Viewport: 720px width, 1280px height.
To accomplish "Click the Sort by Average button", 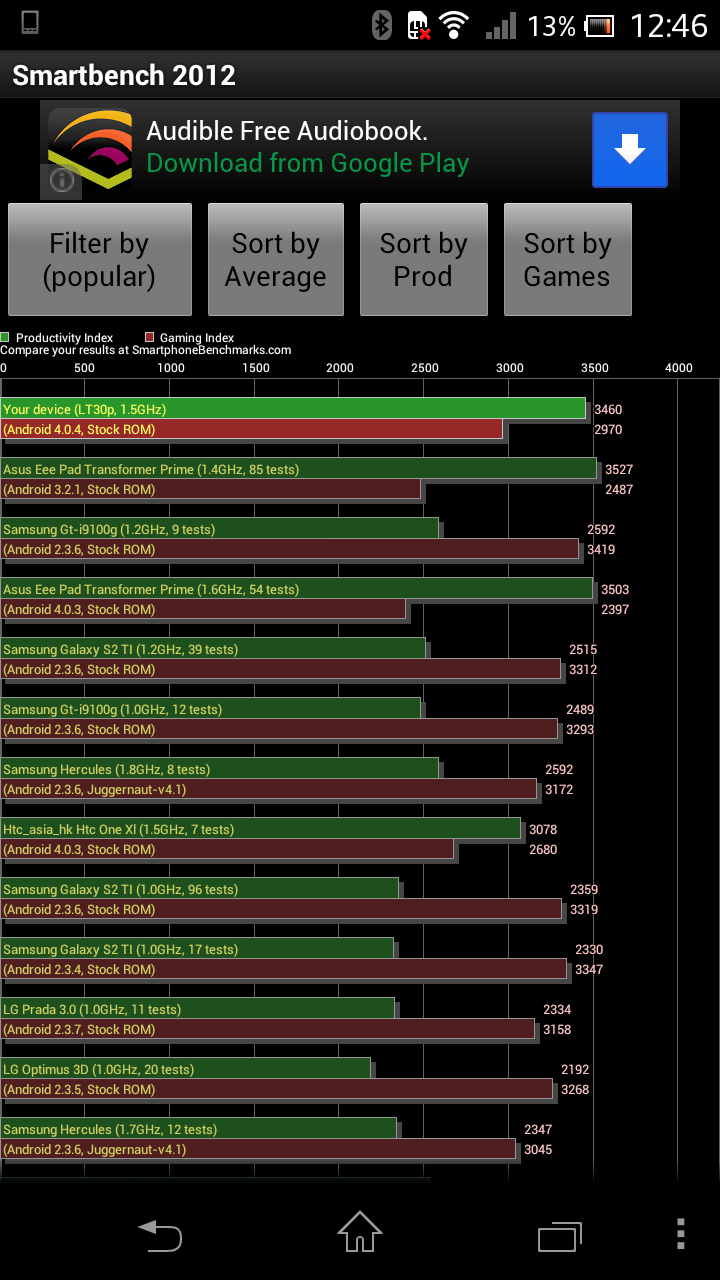I will click(x=276, y=260).
